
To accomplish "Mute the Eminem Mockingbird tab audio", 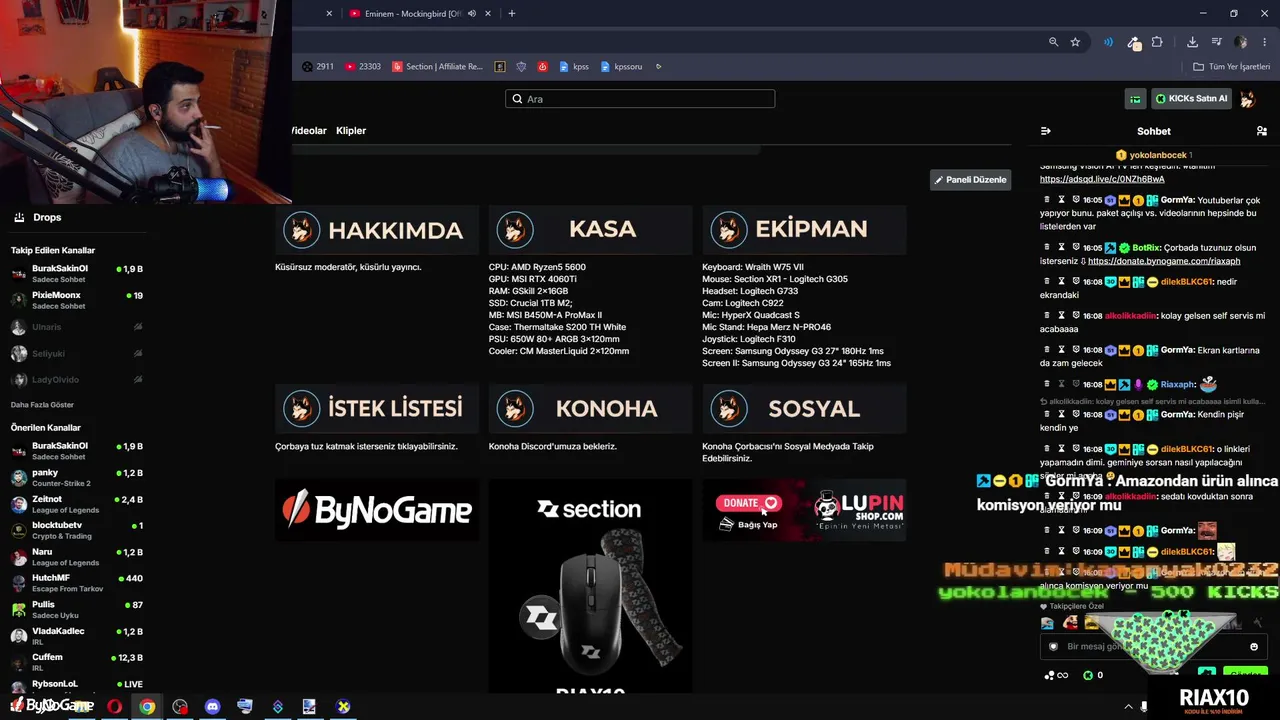I will pyautogui.click(x=471, y=13).
